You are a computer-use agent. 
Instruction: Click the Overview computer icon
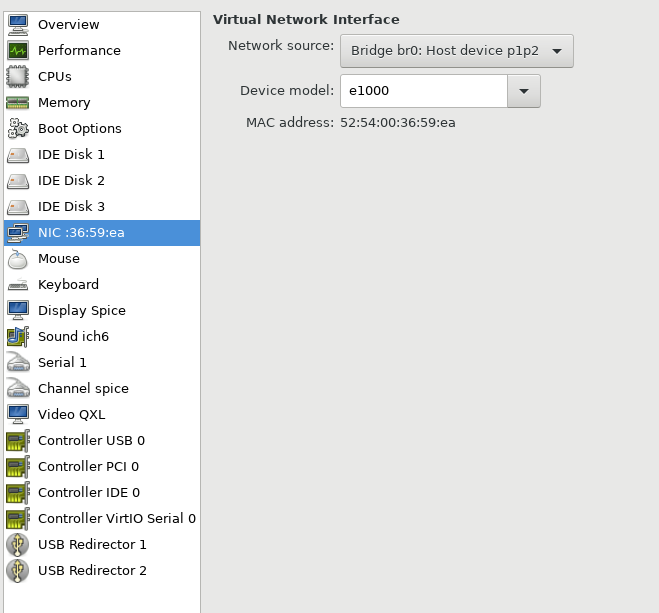[x=18, y=24]
